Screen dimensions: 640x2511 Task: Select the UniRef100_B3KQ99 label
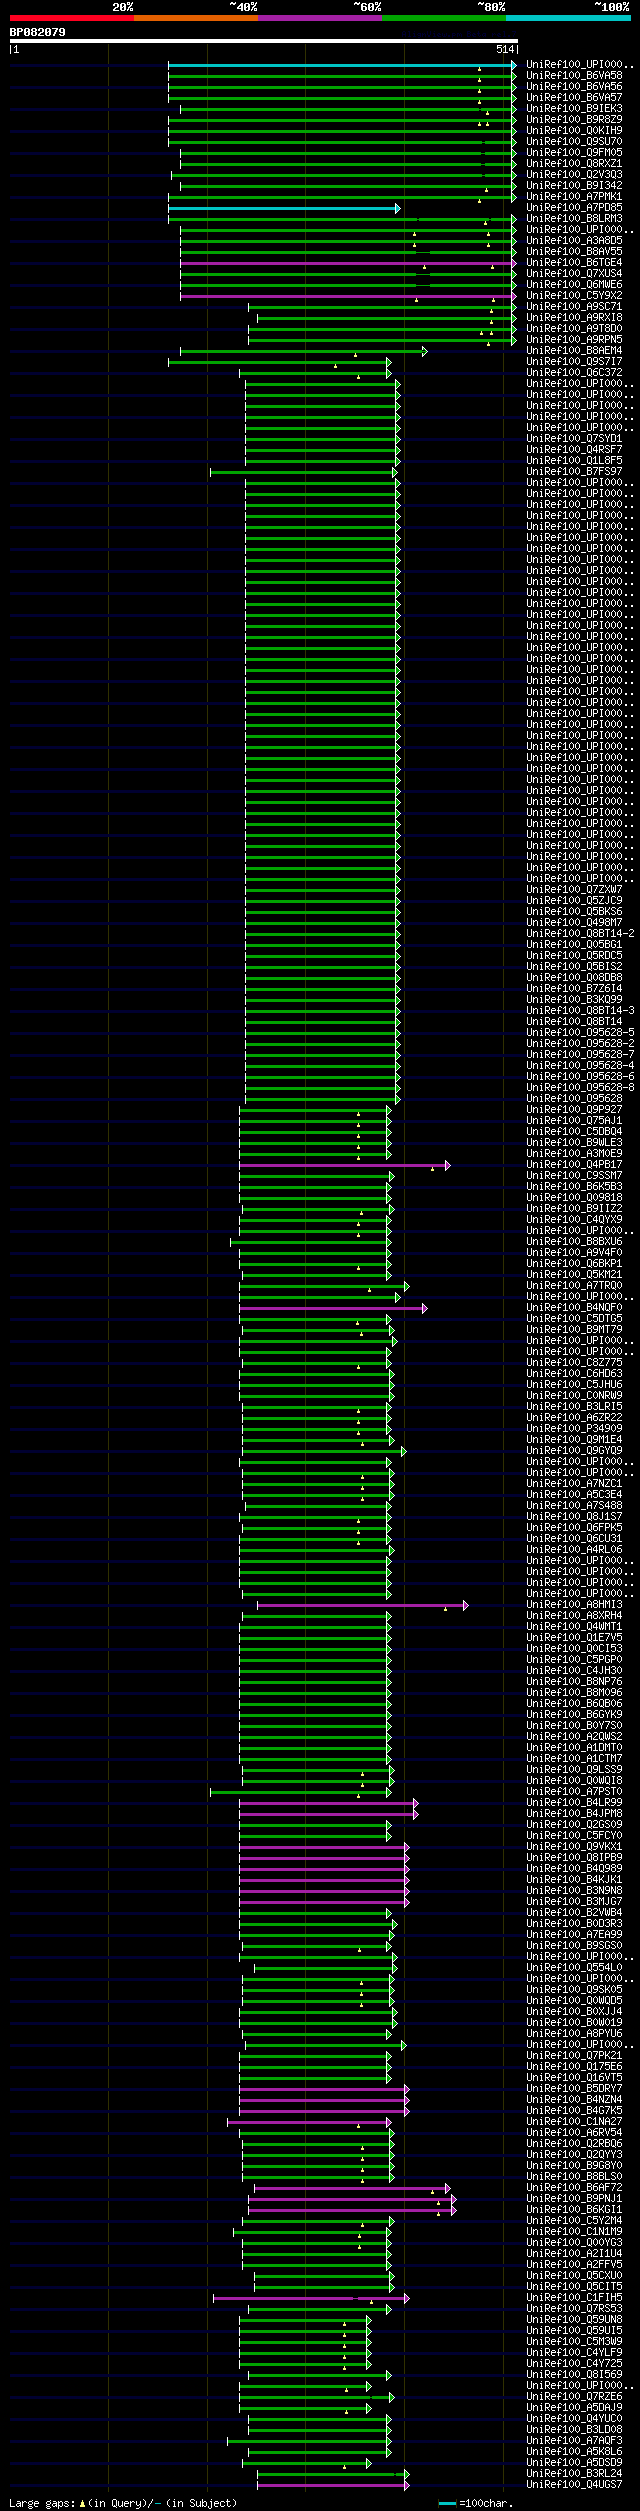574,1000
